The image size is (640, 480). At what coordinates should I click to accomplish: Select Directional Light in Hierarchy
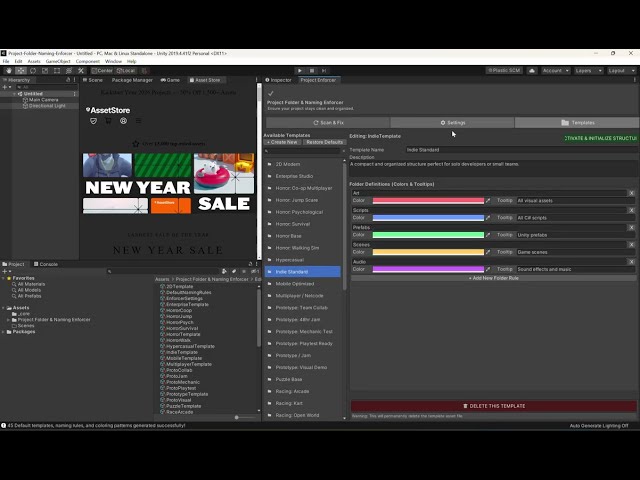(x=47, y=106)
